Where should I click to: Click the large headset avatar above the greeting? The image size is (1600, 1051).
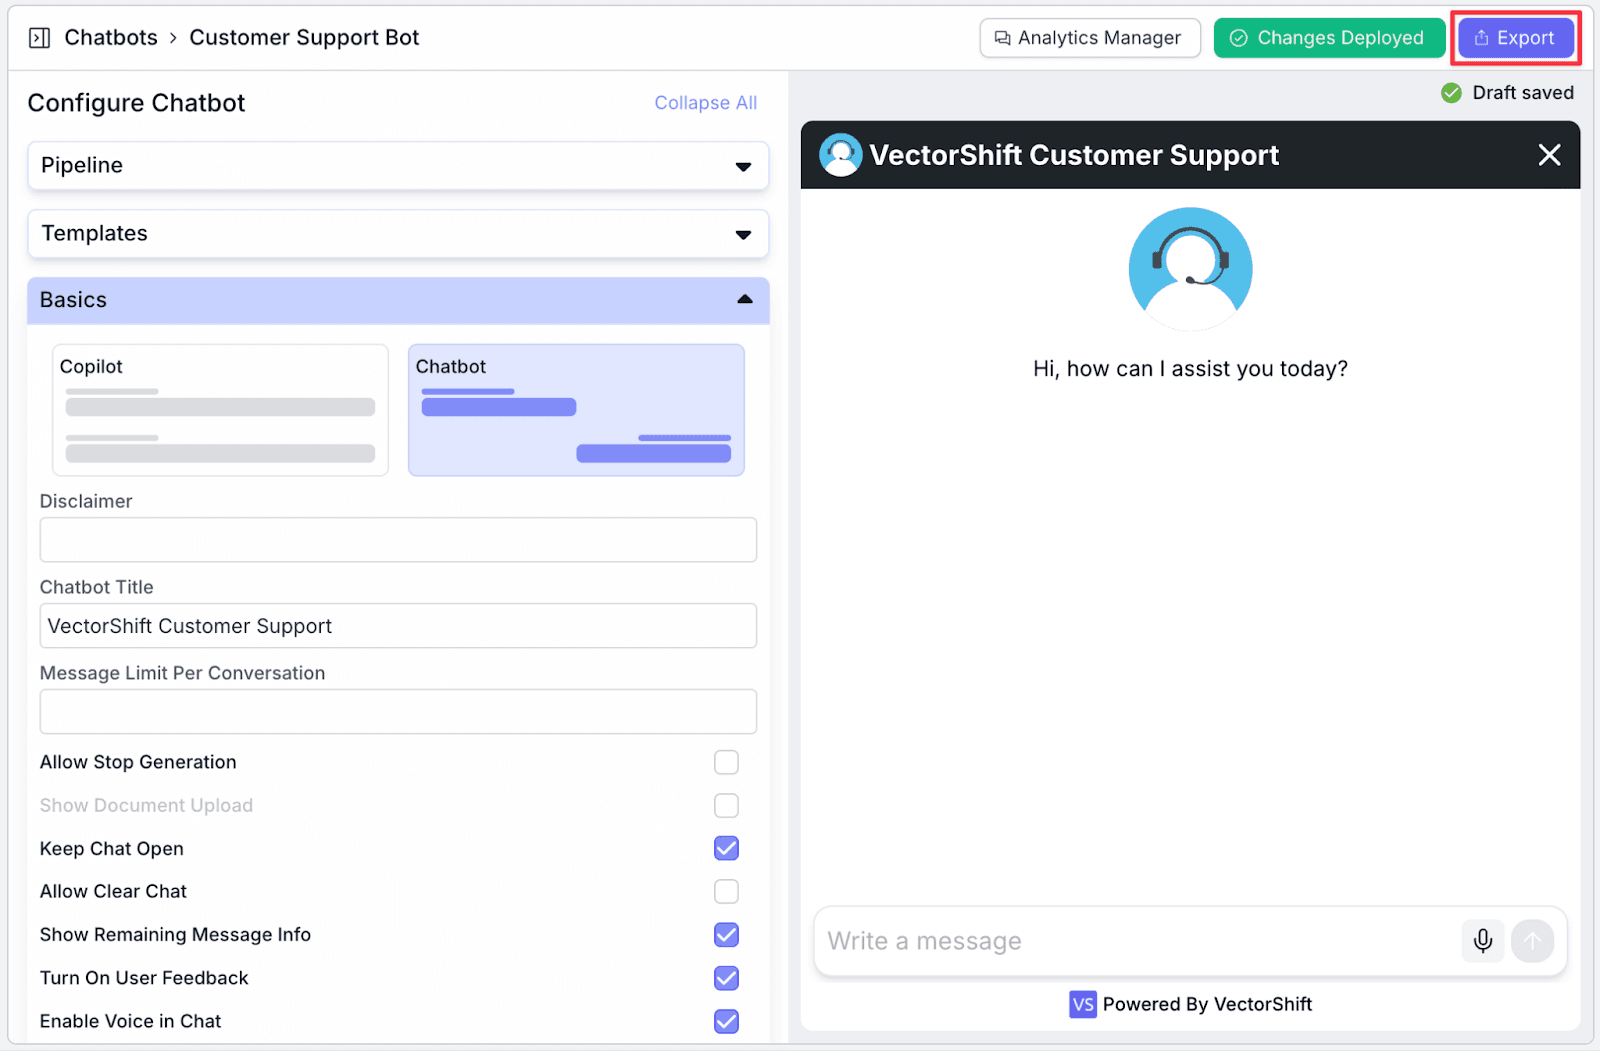pos(1190,269)
